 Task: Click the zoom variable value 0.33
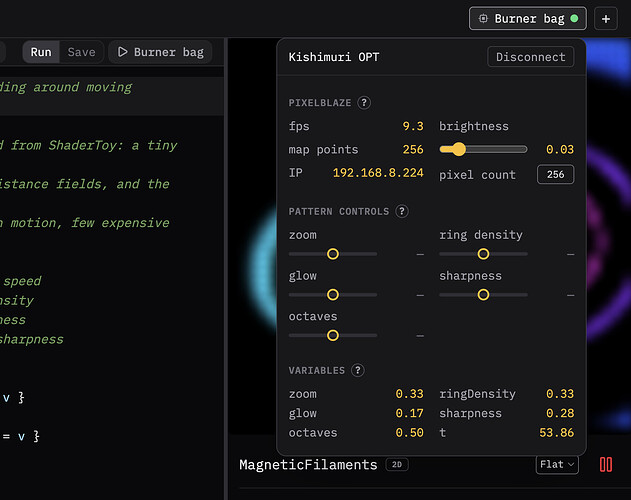click(x=409, y=394)
